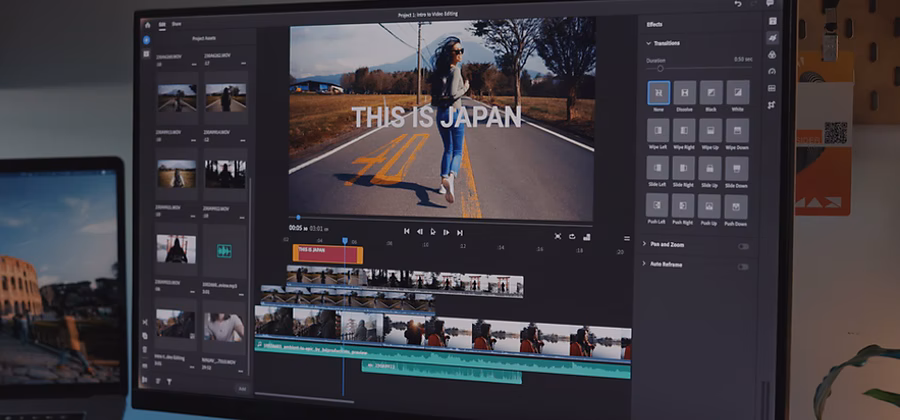900x420 pixels.
Task: Select the red gate silhouette asset thumbnail
Action: coord(176,249)
